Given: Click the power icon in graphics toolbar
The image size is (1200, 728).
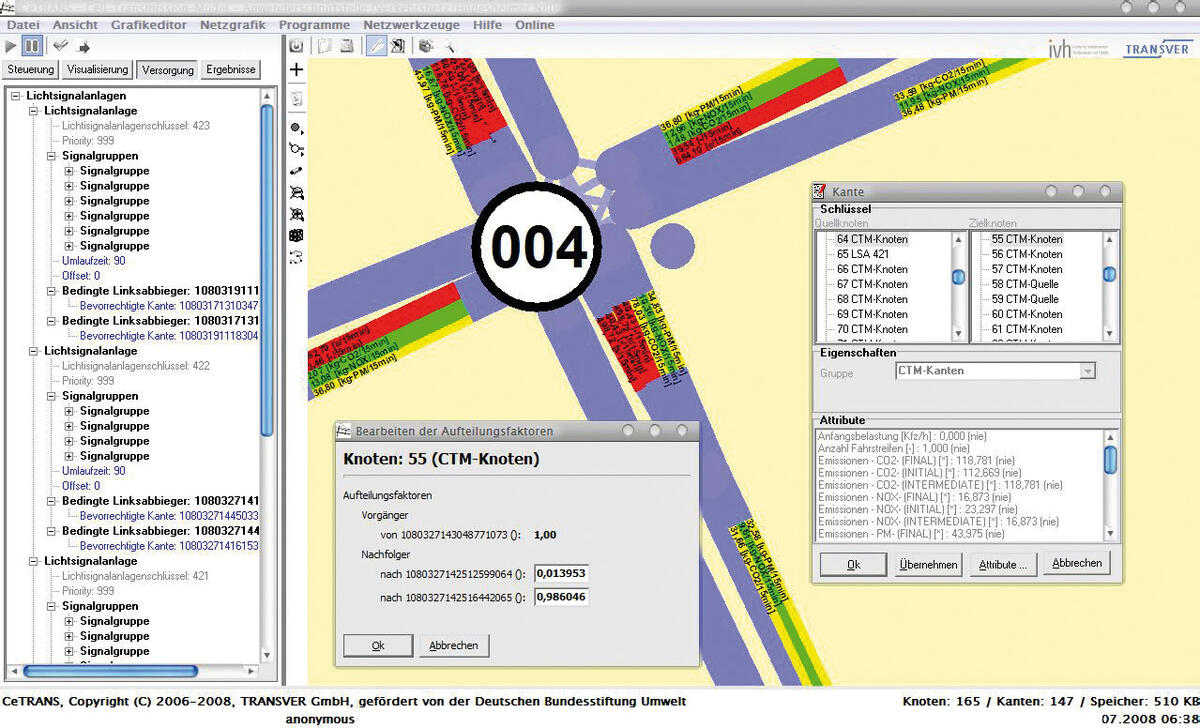Looking at the screenshot, I should [296, 46].
